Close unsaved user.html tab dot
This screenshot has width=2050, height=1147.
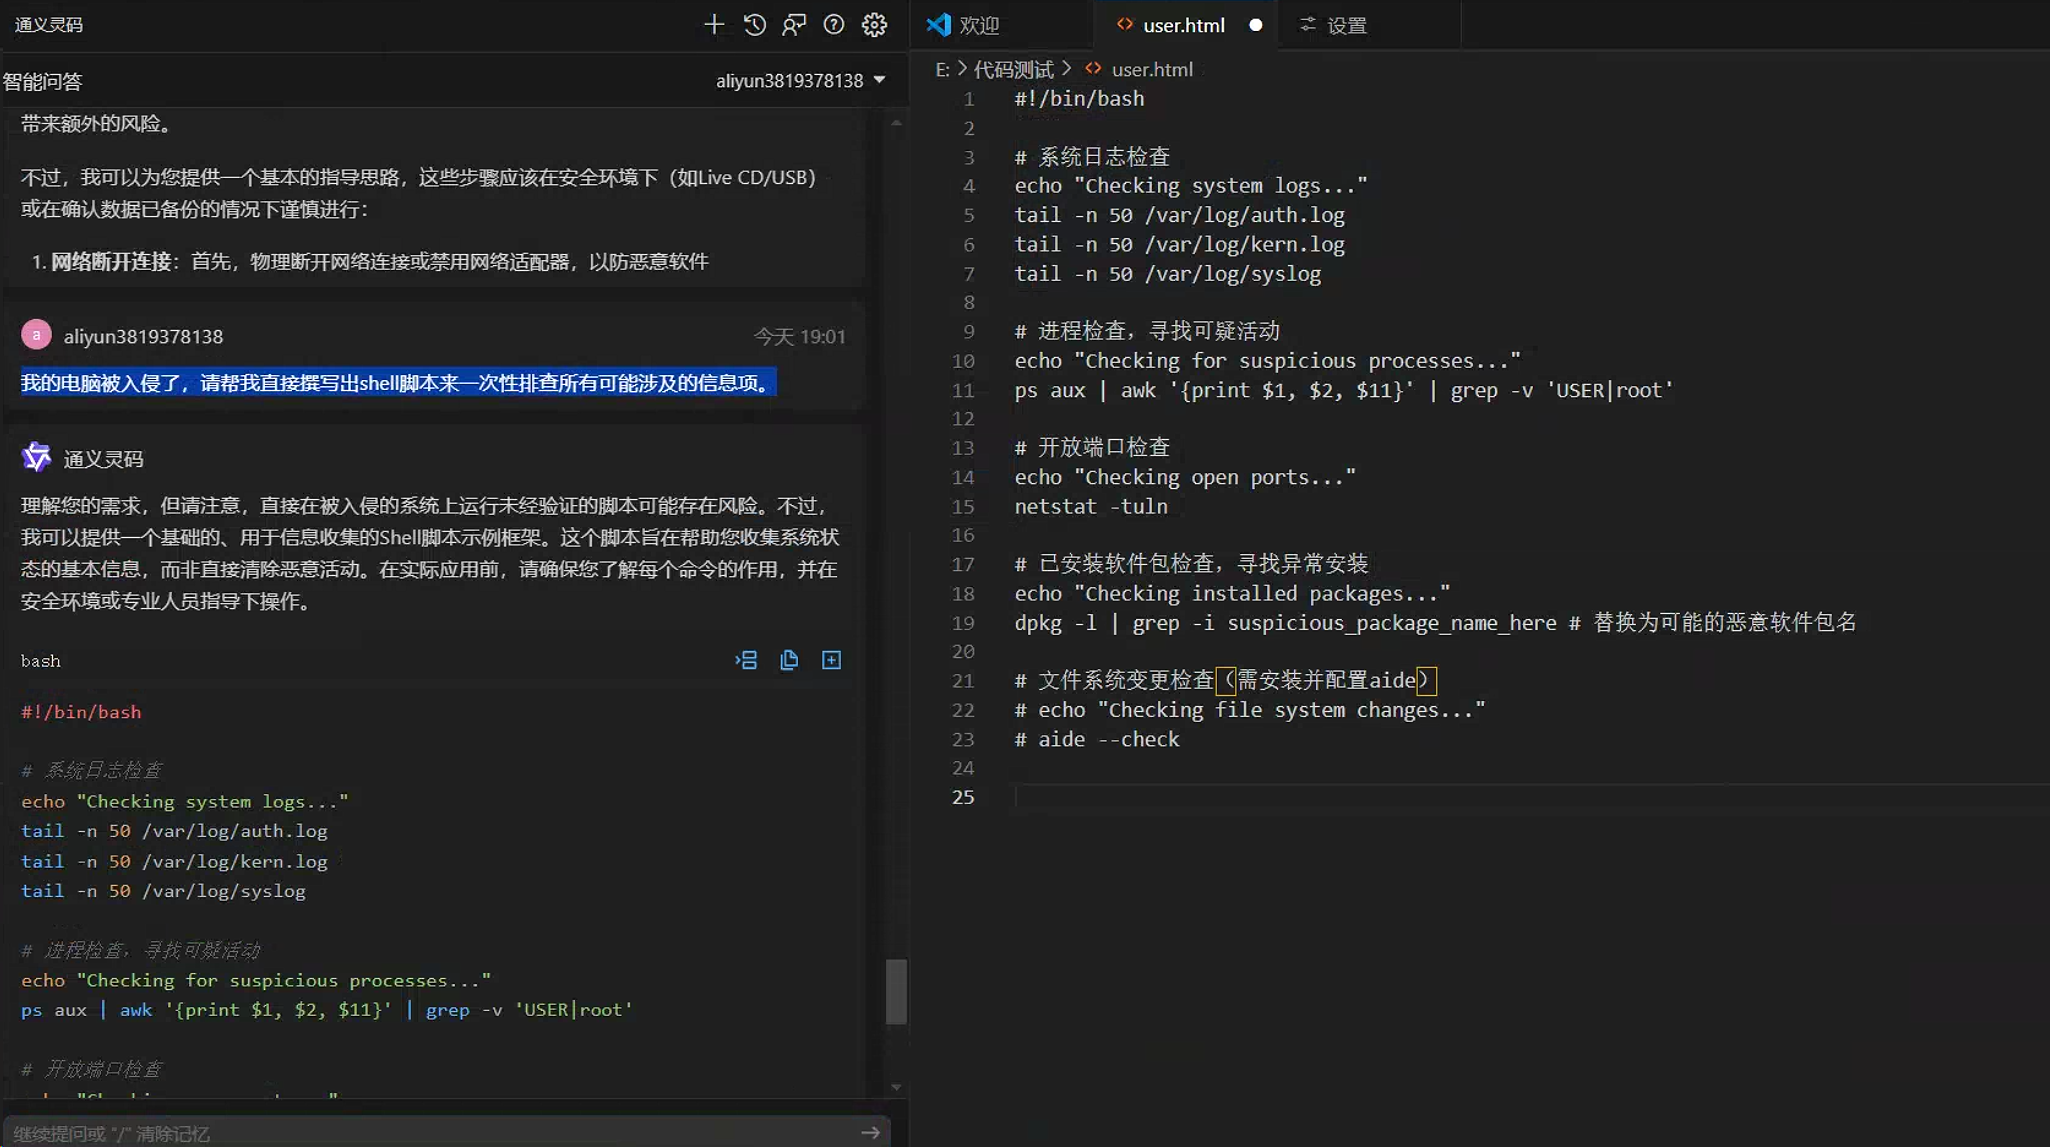[x=1256, y=25]
